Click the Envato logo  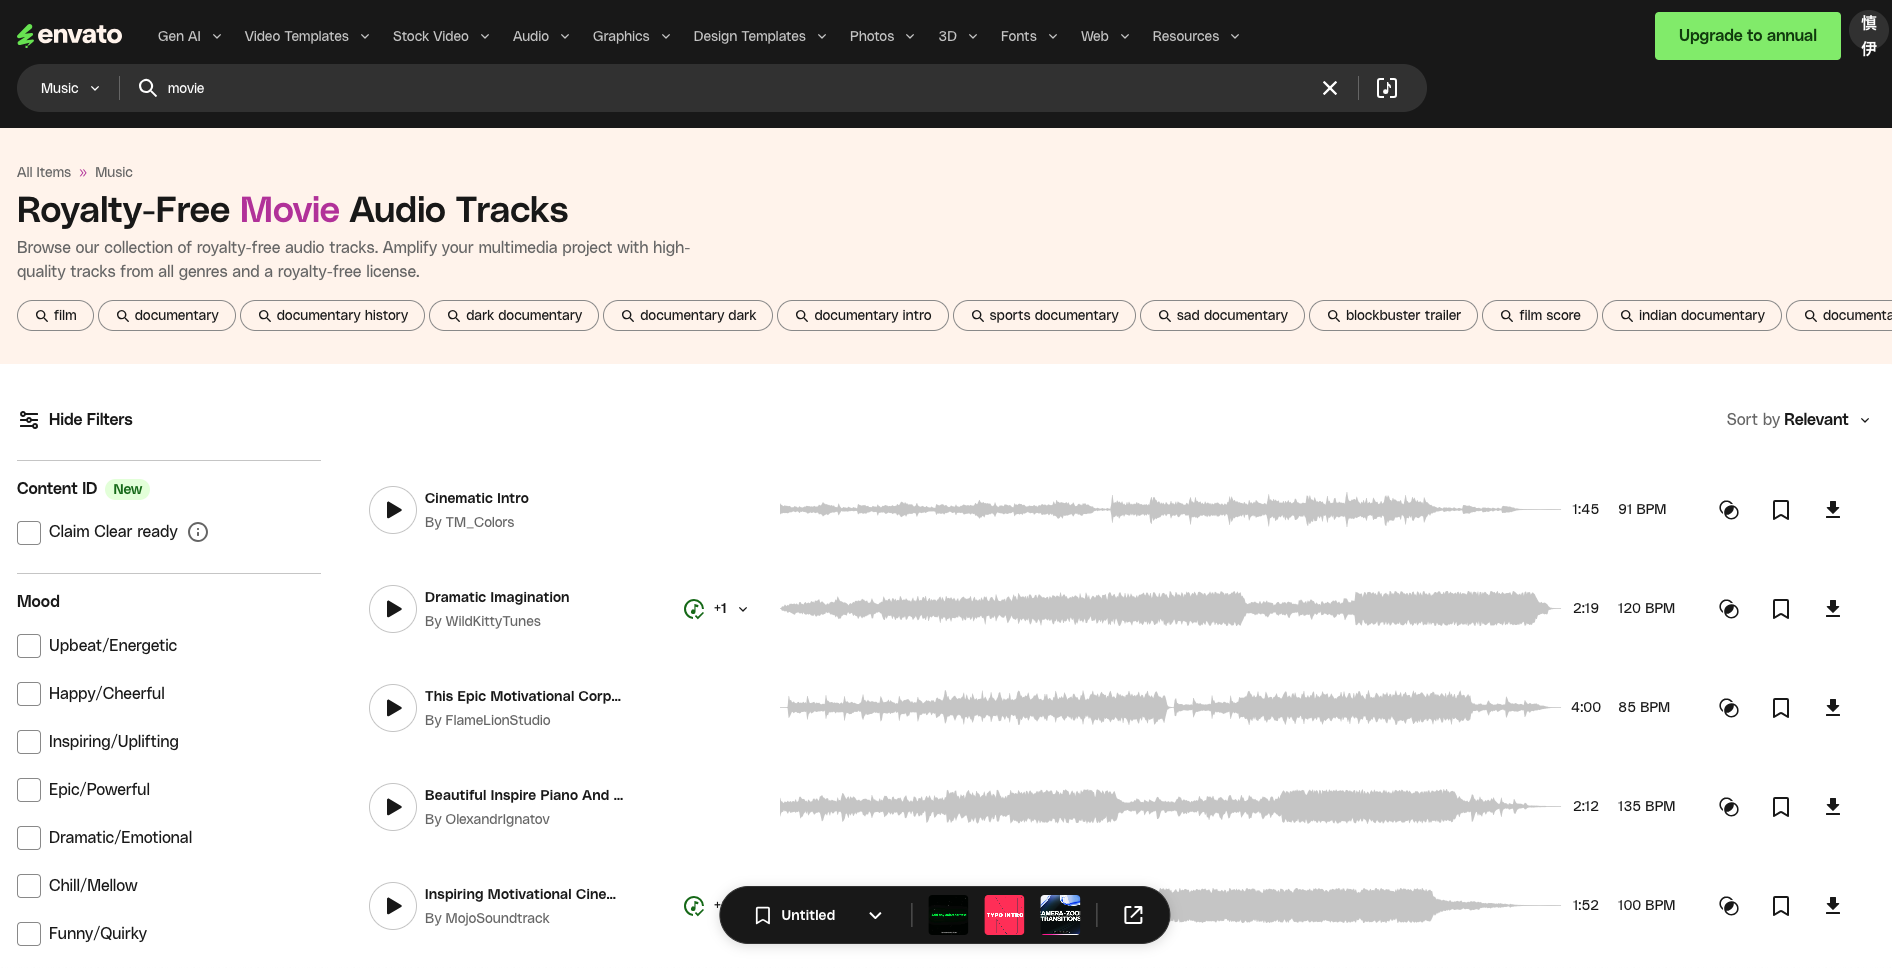tap(70, 36)
